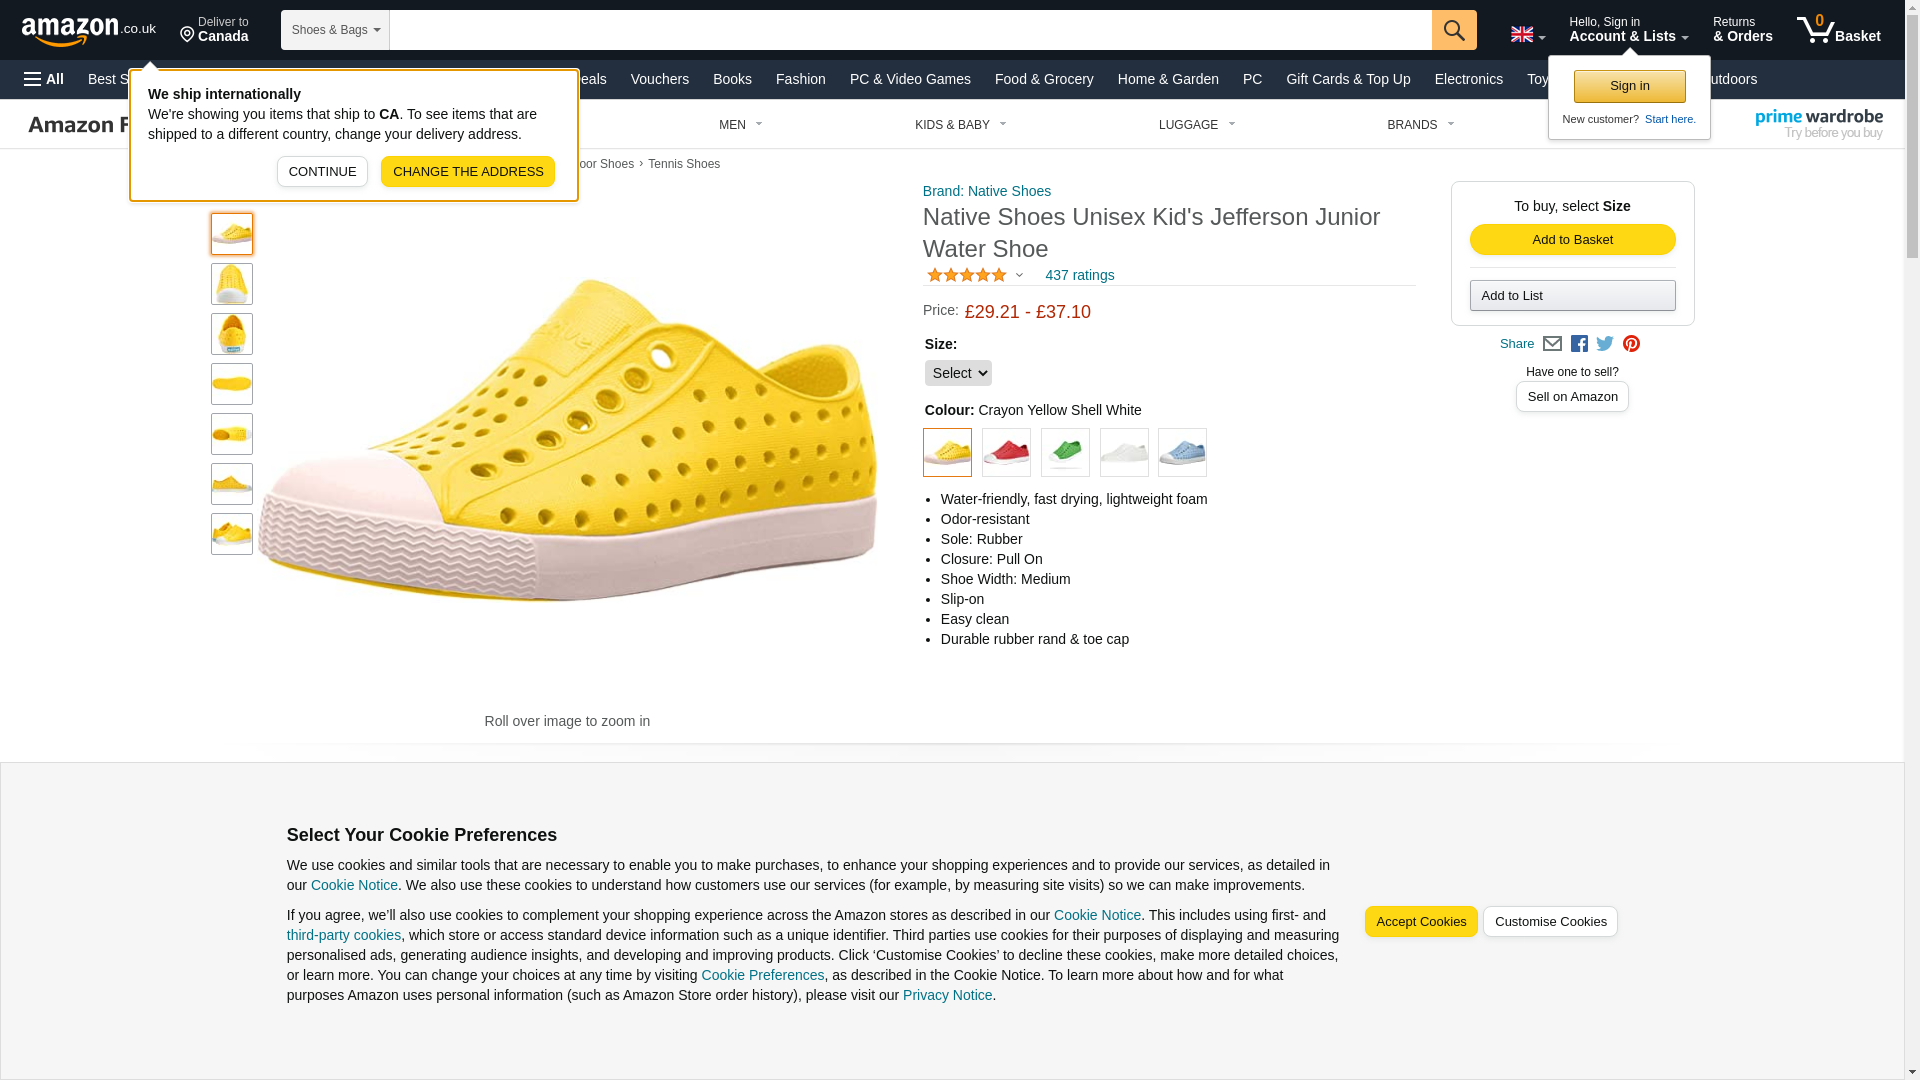The width and height of the screenshot is (1920, 1080).
Task: Go to the Amazon.co.uk home logo
Action: tap(88, 30)
